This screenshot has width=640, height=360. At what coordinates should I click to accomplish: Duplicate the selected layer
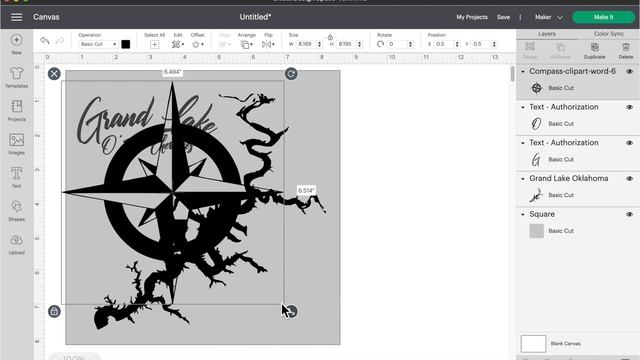pyautogui.click(x=595, y=47)
